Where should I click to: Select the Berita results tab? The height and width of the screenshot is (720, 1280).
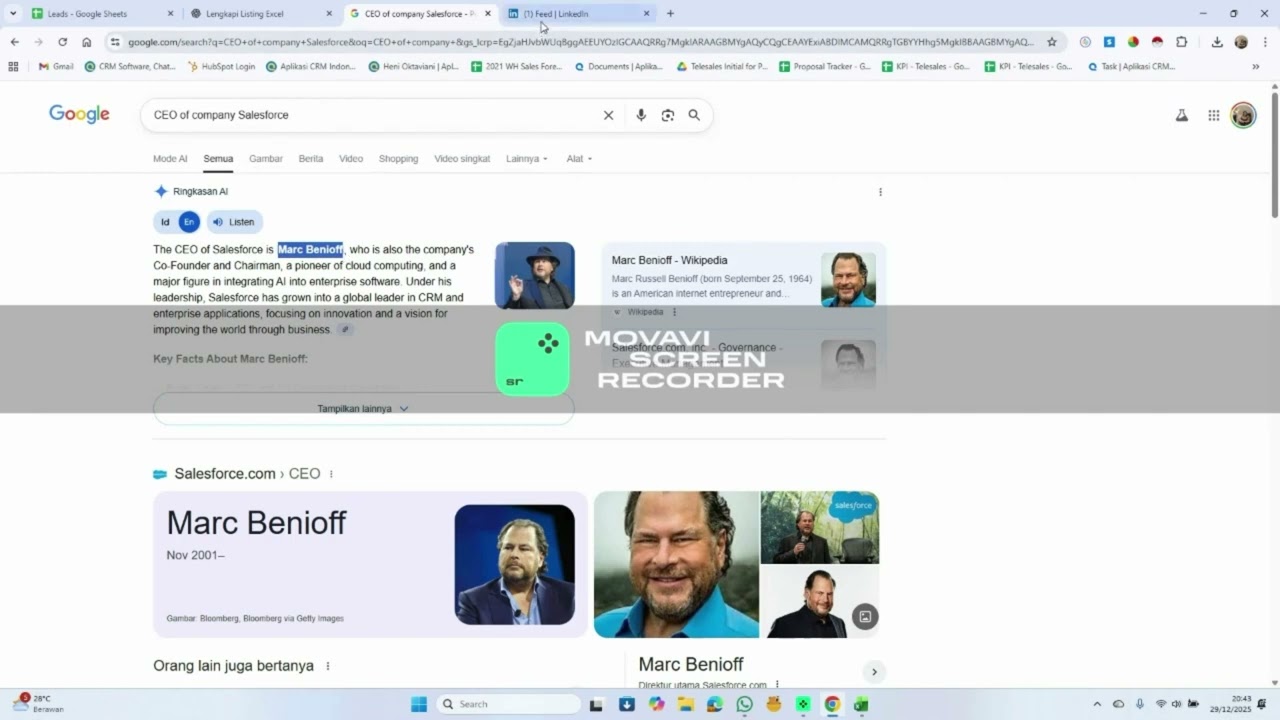click(311, 159)
